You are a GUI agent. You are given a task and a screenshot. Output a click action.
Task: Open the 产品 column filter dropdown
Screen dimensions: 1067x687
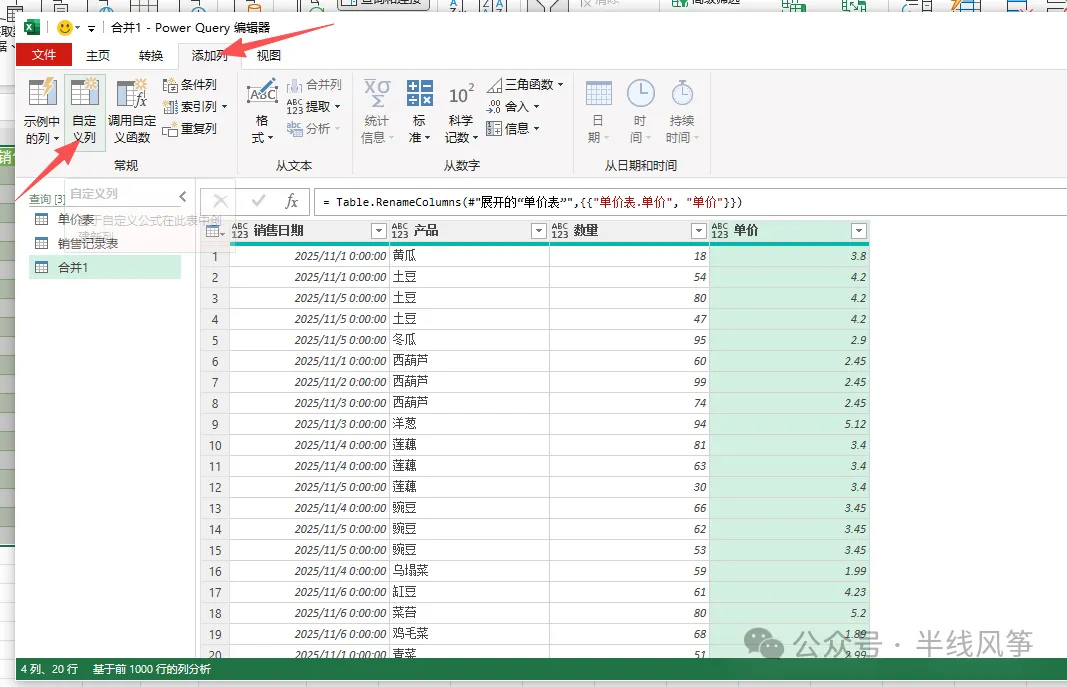pyautogui.click(x=539, y=231)
